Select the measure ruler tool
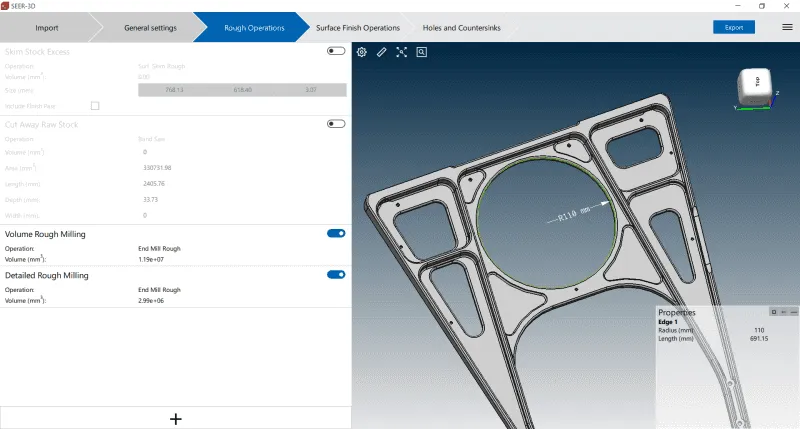Image resolution: width=800 pixels, height=429 pixels. click(382, 52)
